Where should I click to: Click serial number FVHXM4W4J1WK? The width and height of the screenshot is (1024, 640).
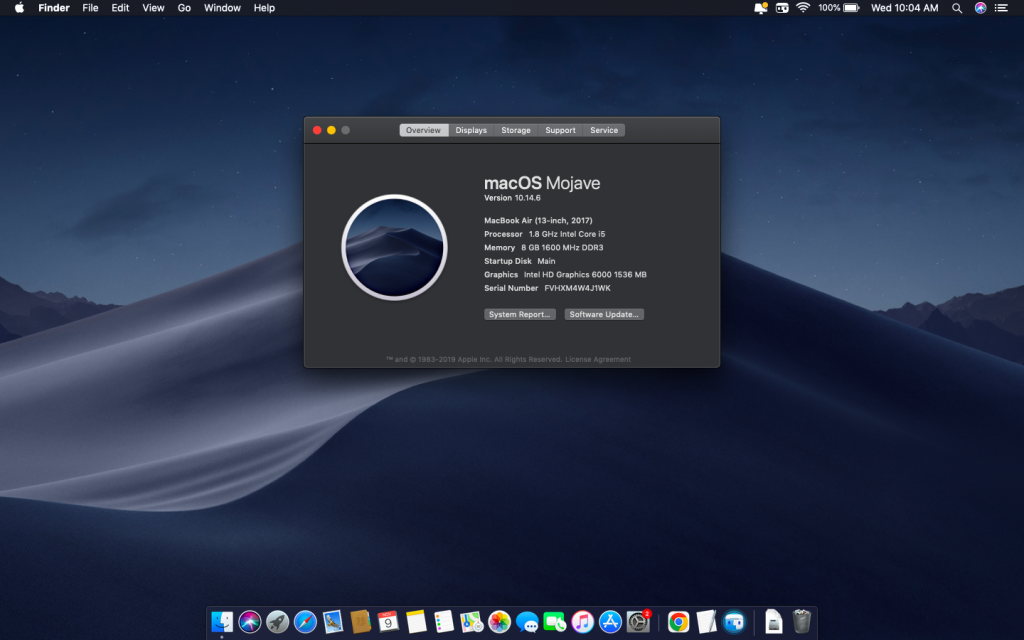click(577, 288)
